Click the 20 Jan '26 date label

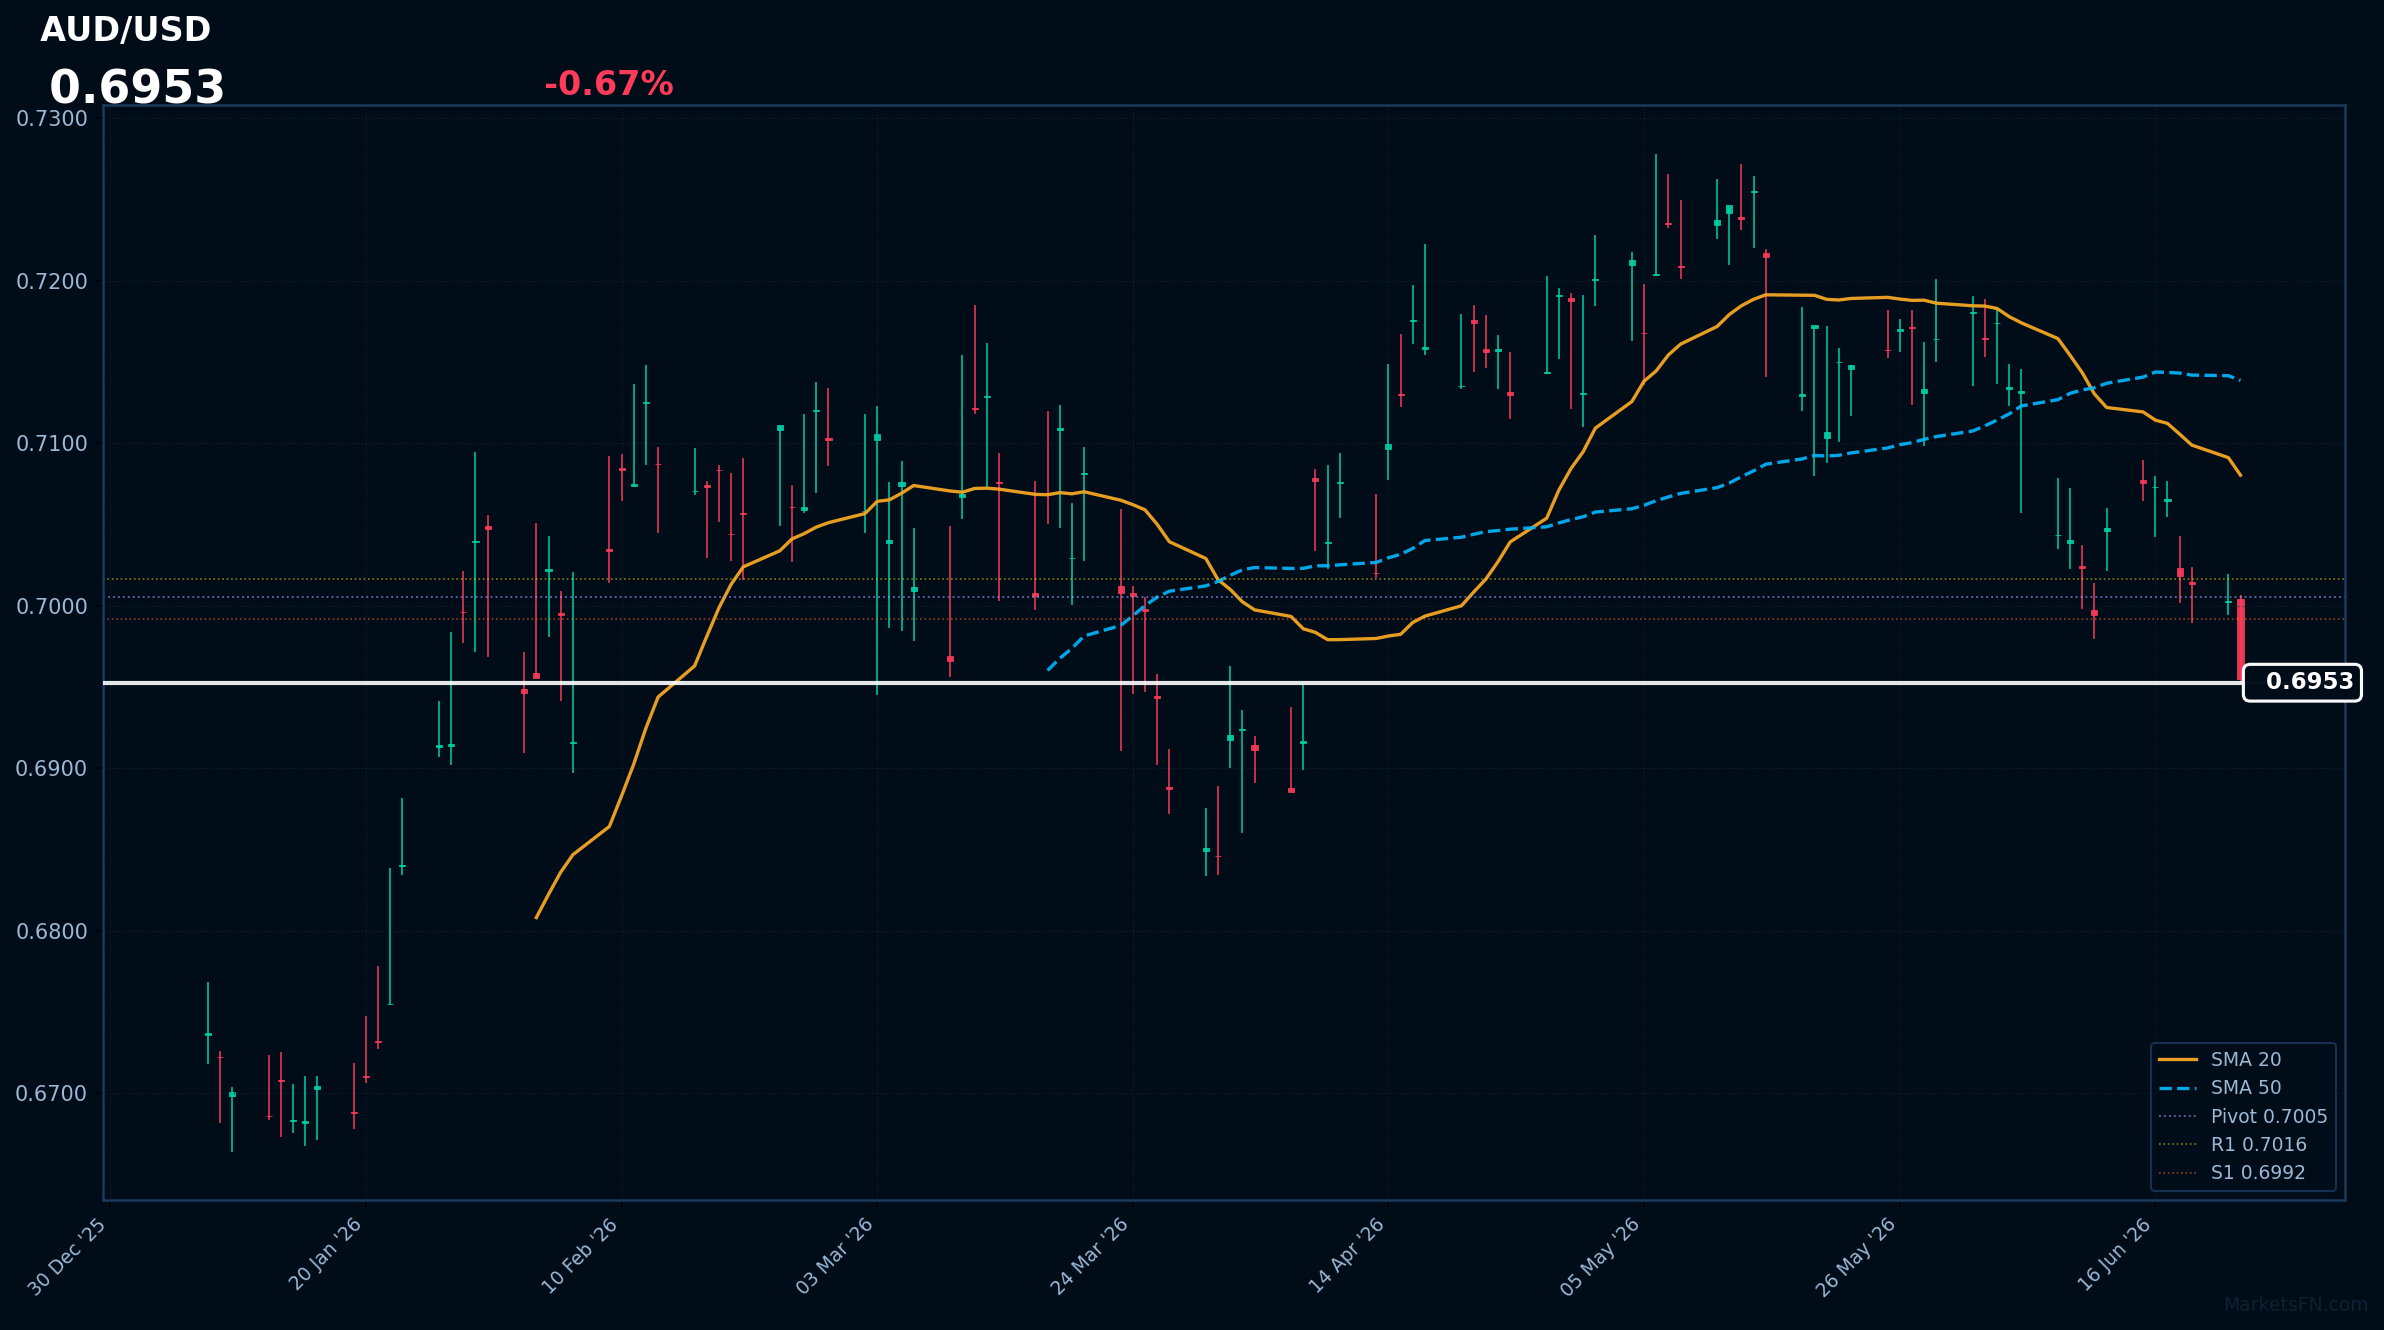325,1255
